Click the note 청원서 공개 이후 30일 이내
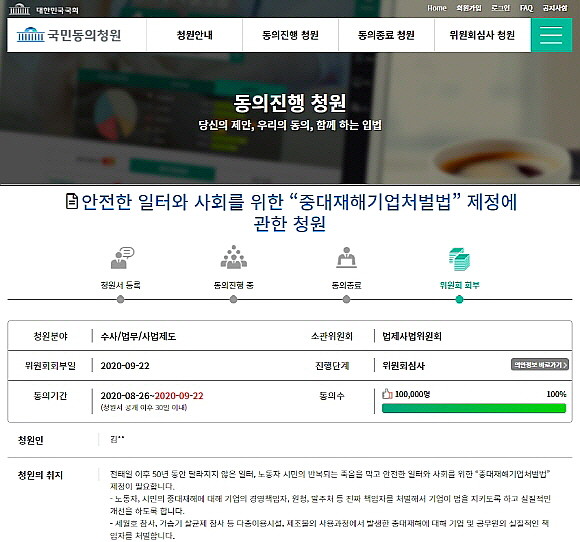This screenshot has height=542, width=580. (x=144, y=408)
